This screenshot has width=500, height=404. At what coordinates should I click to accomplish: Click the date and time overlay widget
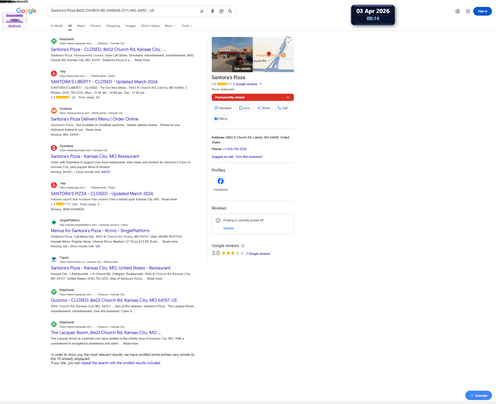click(373, 15)
